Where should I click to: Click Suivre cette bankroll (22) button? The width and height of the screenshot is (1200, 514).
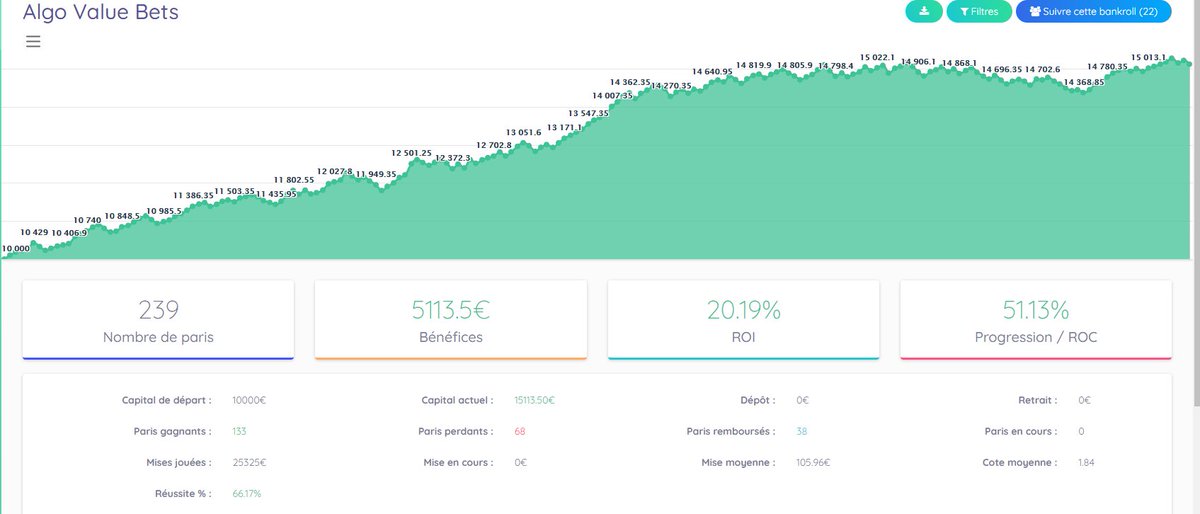coord(1093,12)
